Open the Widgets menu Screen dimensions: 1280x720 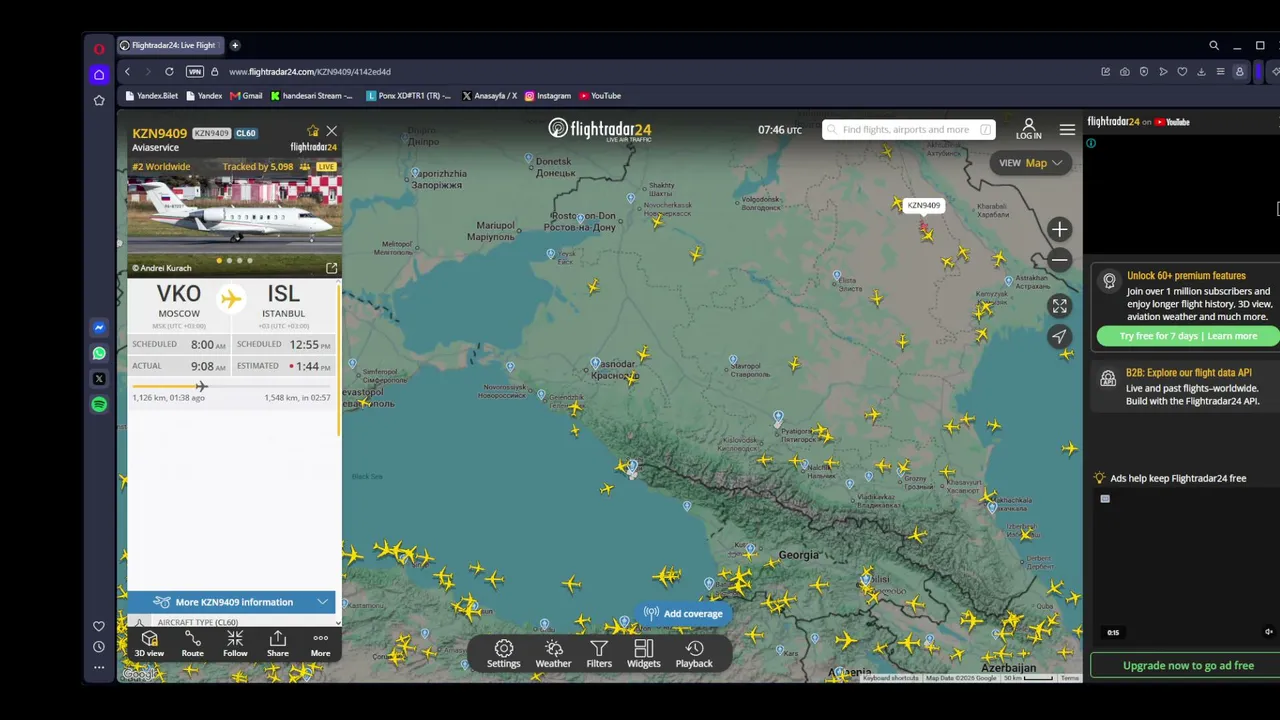(644, 654)
